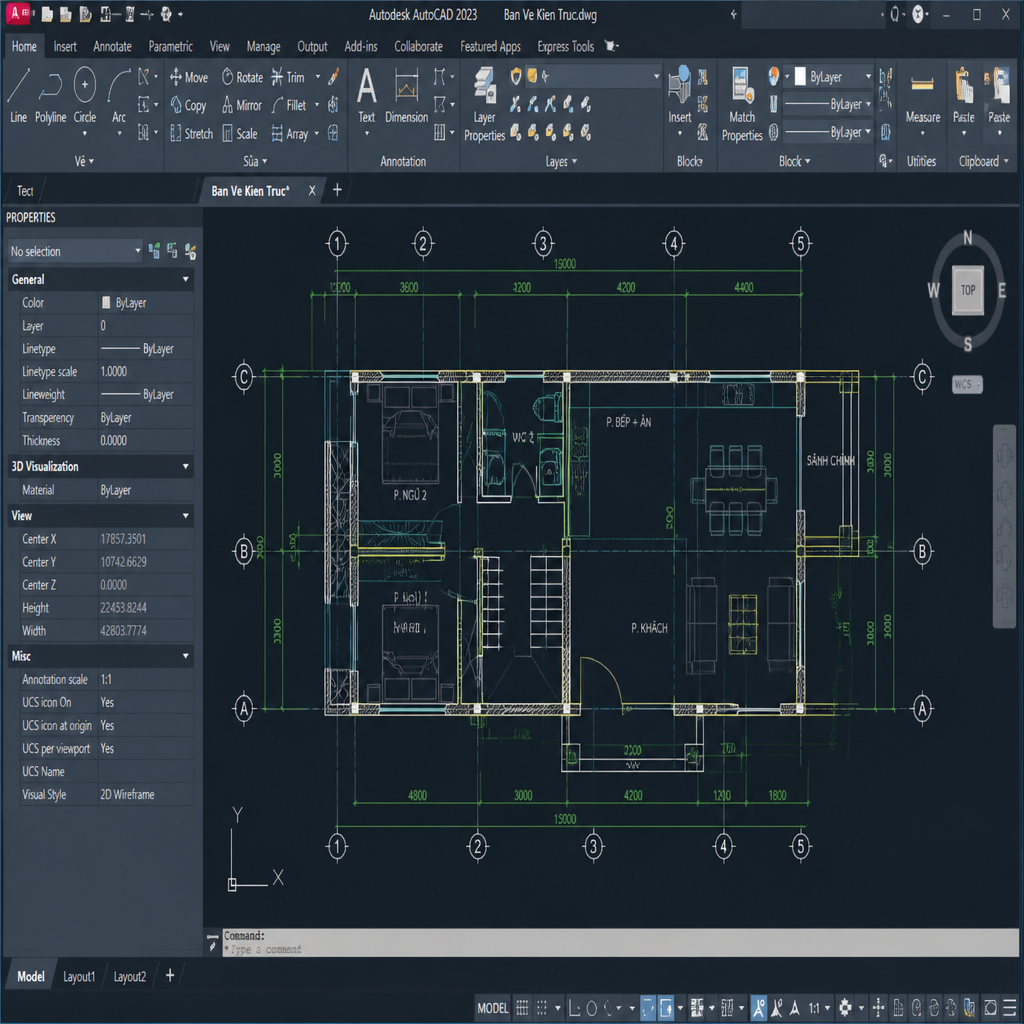Toggle object snap tracking in status bar
This screenshot has width=1024, height=1024.
point(647,1008)
